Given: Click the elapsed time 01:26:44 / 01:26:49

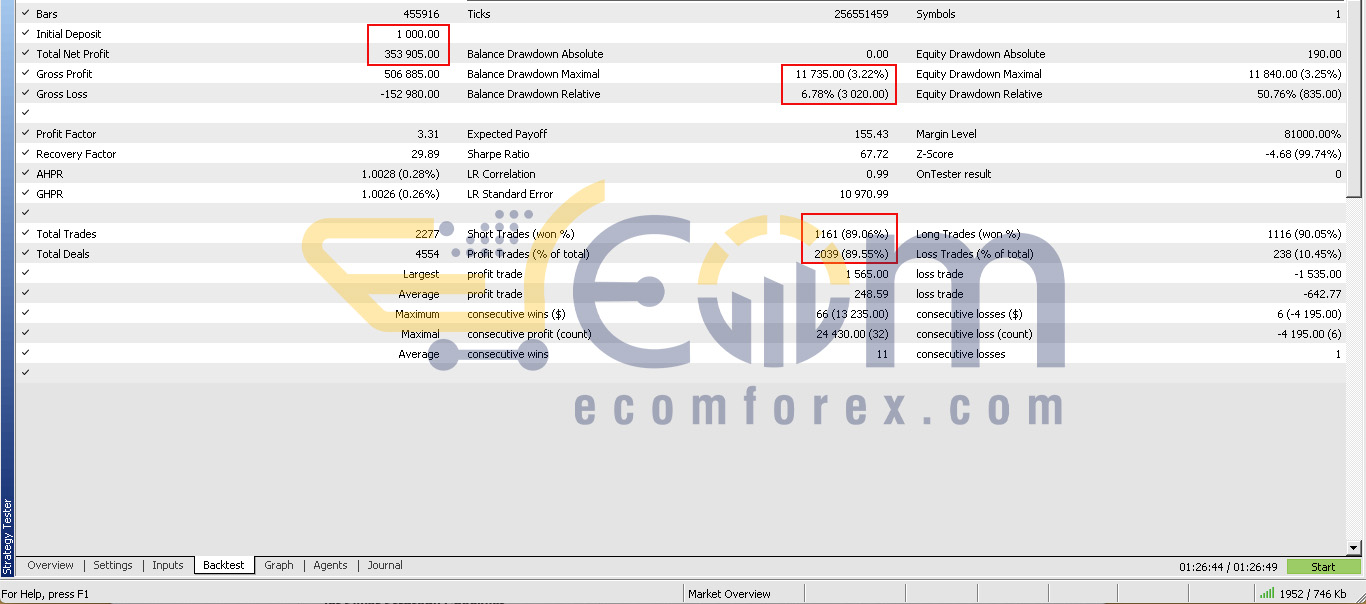Looking at the screenshot, I should click(1228, 567).
